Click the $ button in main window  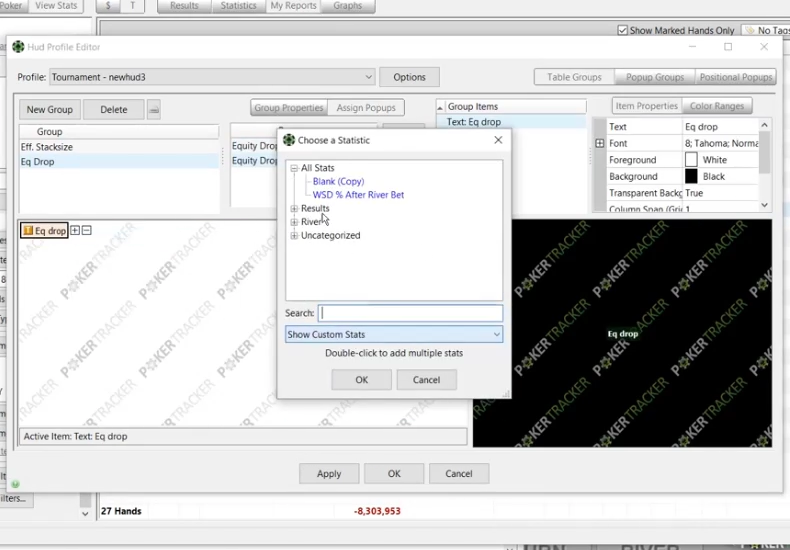pyautogui.click(x=108, y=6)
